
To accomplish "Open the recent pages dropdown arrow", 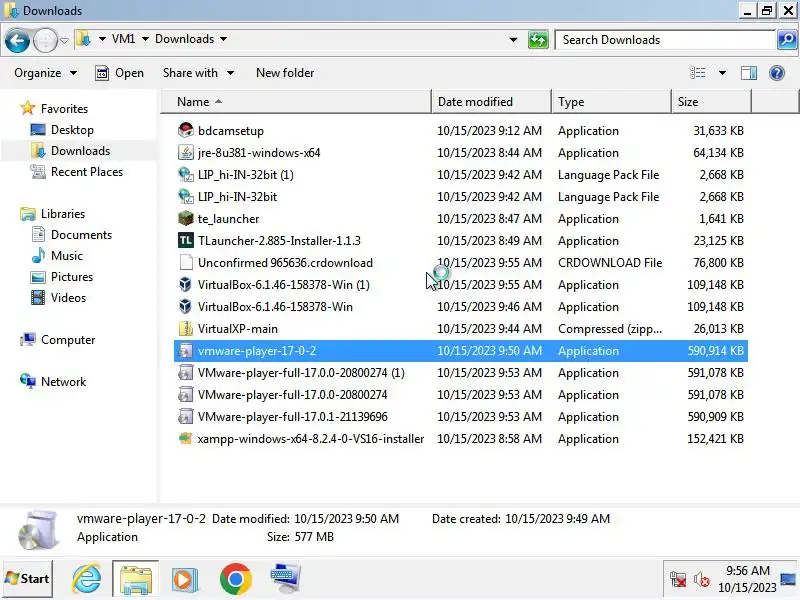I will [x=64, y=40].
